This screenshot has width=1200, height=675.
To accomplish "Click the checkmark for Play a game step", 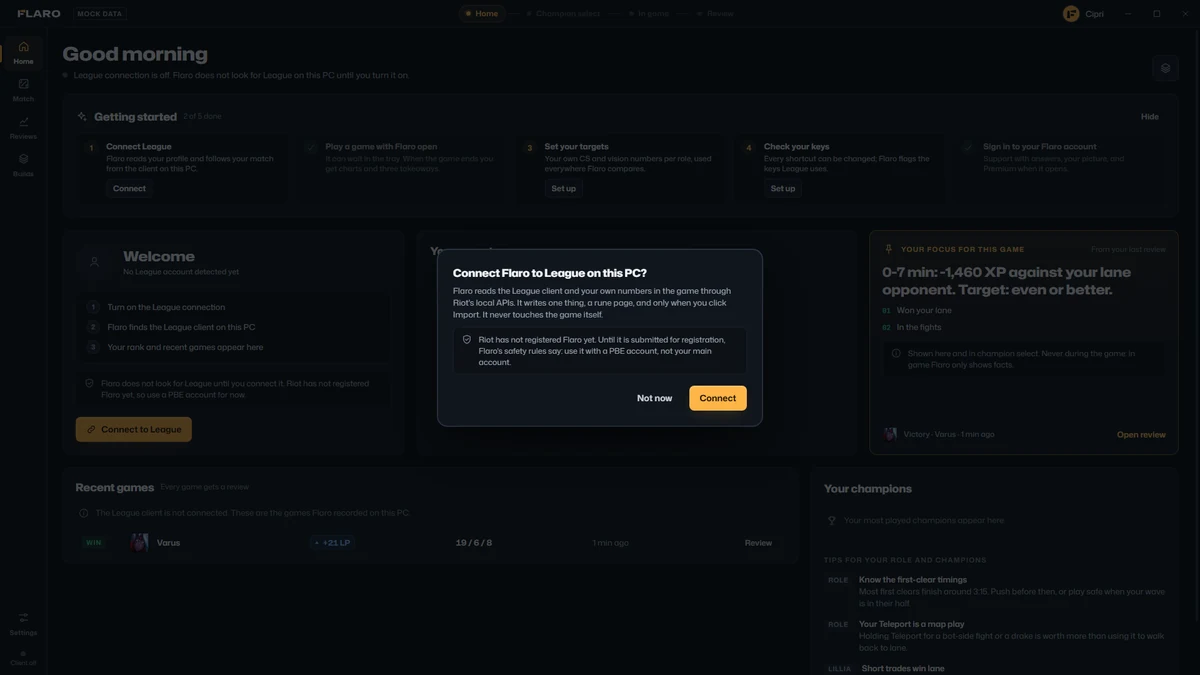I will pyautogui.click(x=312, y=147).
